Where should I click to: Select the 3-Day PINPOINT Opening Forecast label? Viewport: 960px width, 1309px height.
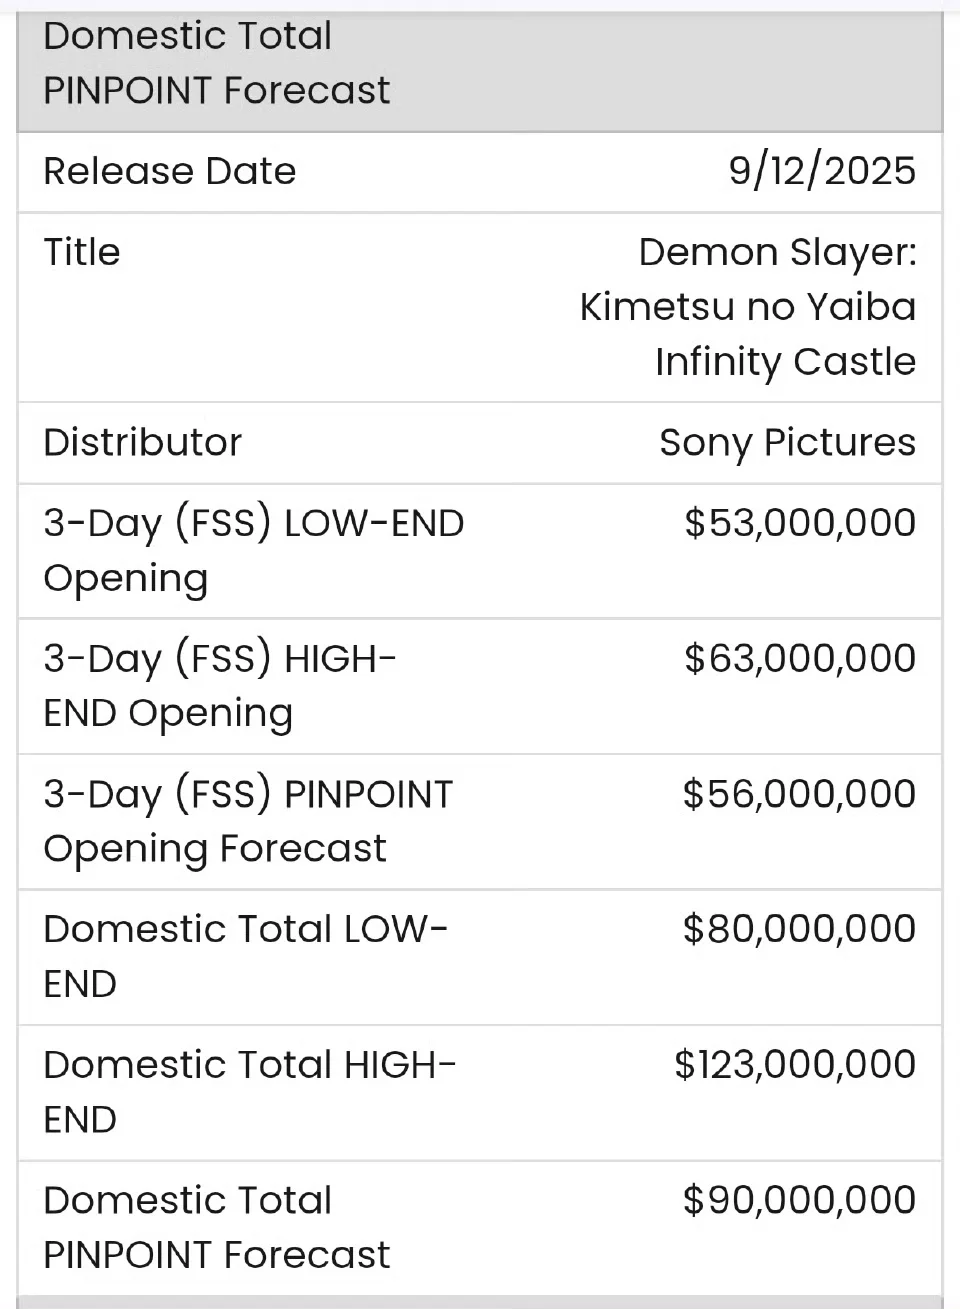(x=248, y=820)
